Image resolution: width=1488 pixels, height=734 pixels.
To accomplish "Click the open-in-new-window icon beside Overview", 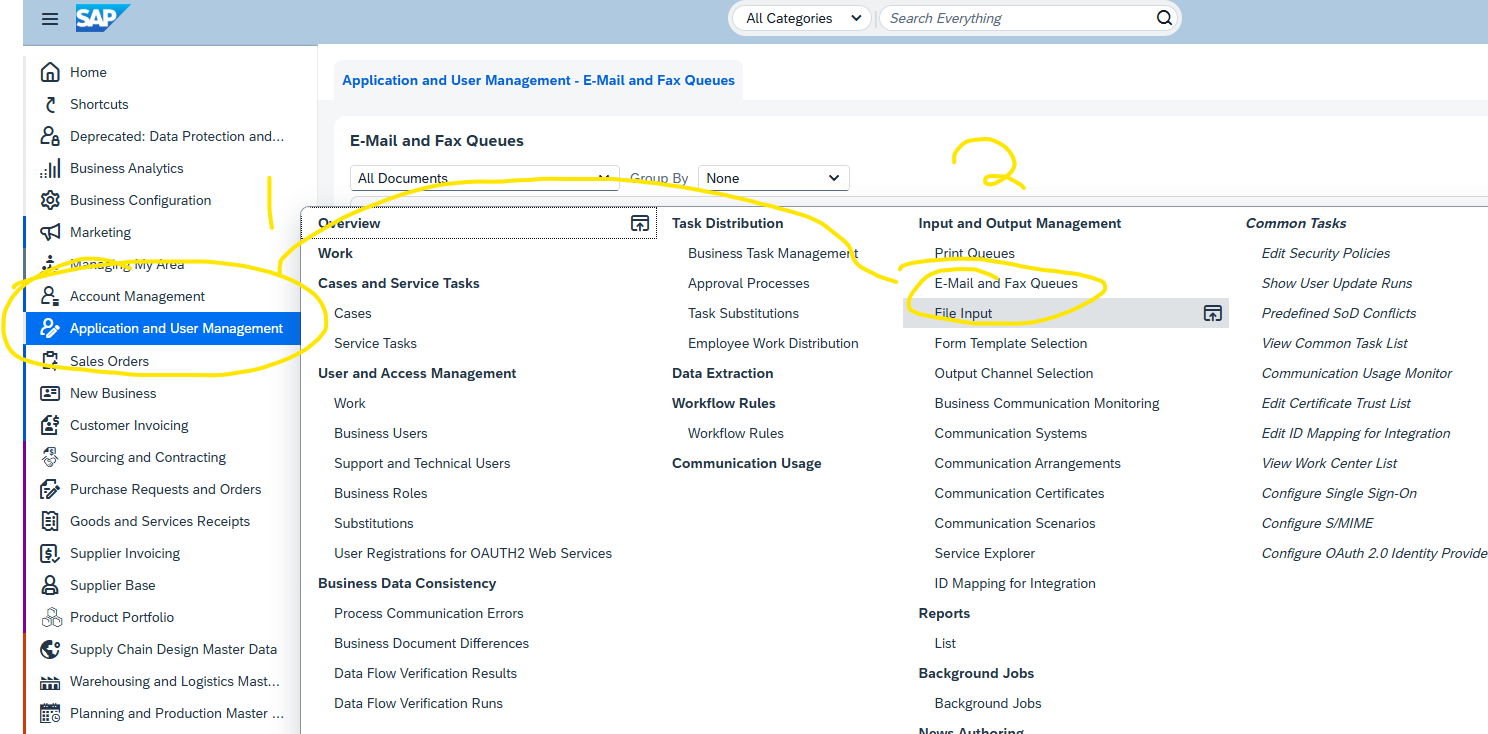I will pyautogui.click(x=640, y=223).
